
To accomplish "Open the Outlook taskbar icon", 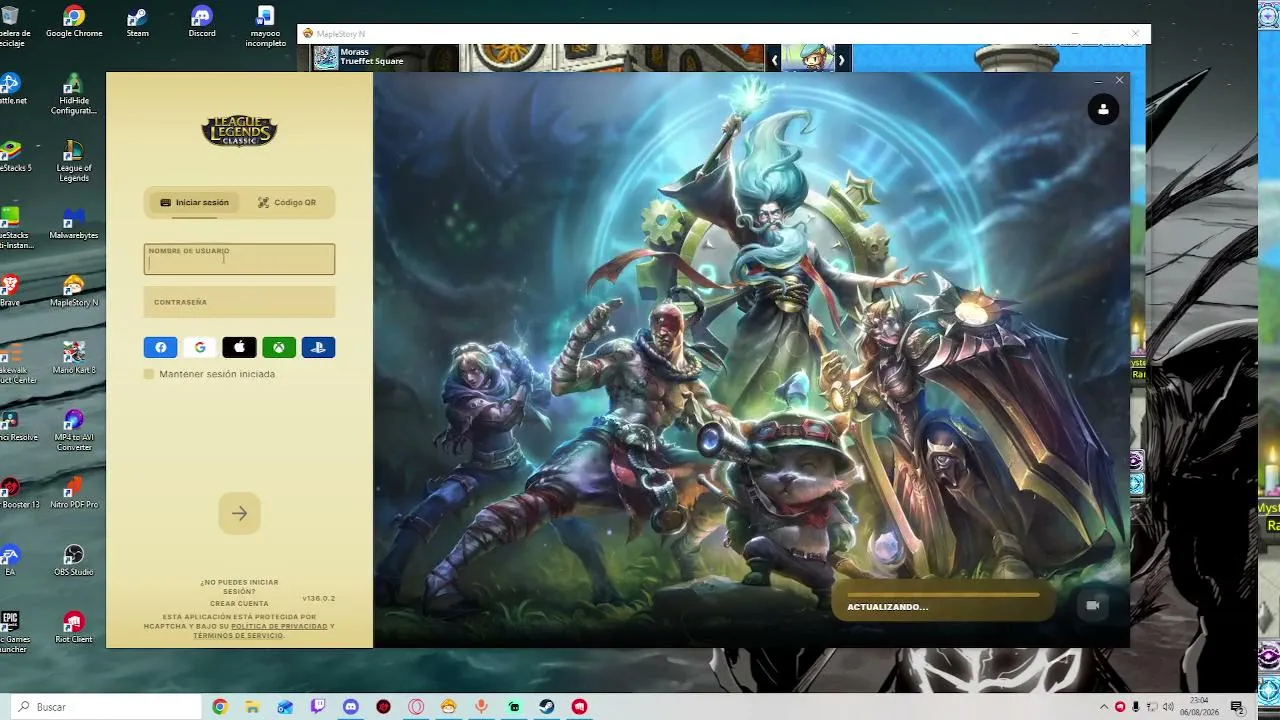I will [x=285, y=707].
